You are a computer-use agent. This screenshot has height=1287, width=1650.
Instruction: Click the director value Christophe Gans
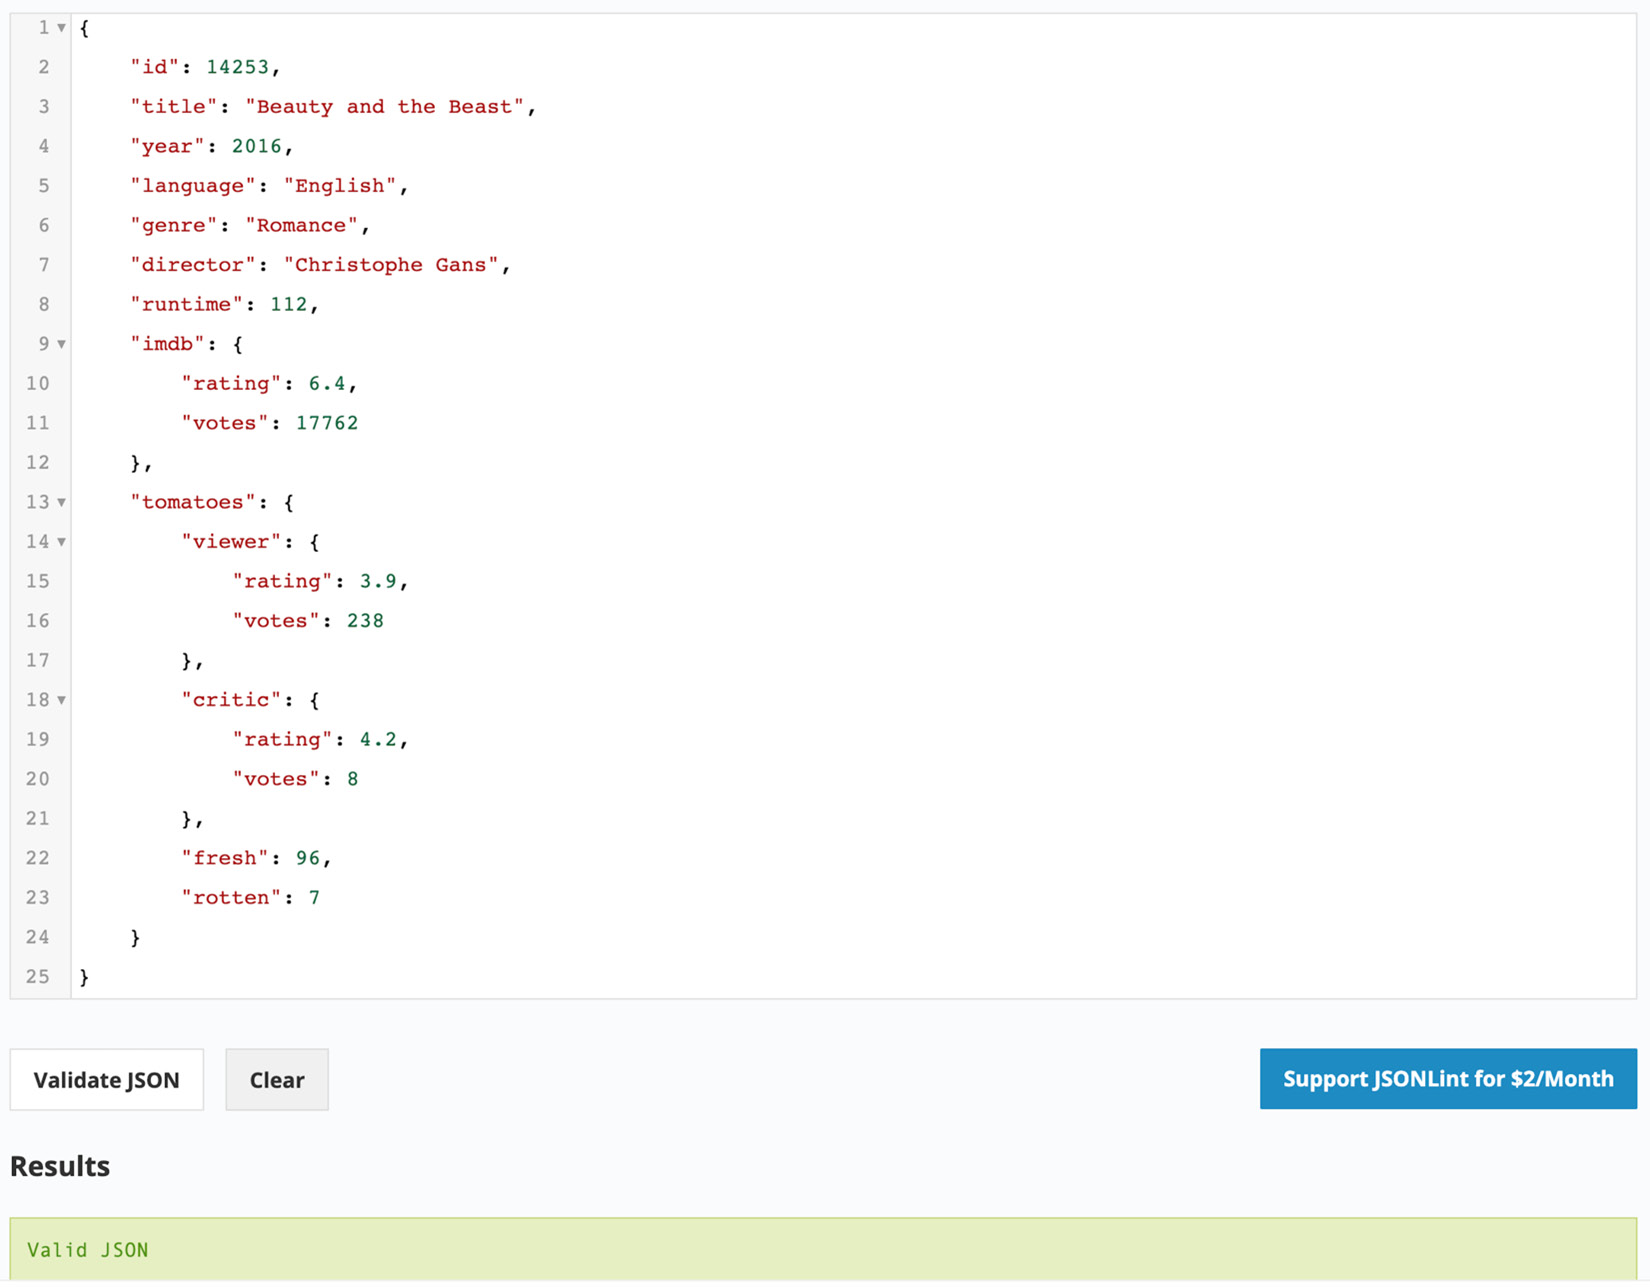(x=393, y=264)
